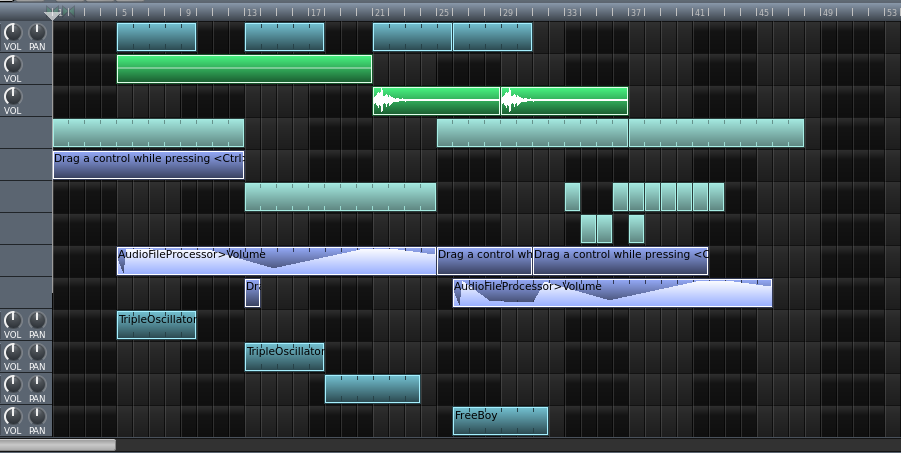Click timeline bar marker 45
Screen dimensions: 901x453
(x=764, y=12)
